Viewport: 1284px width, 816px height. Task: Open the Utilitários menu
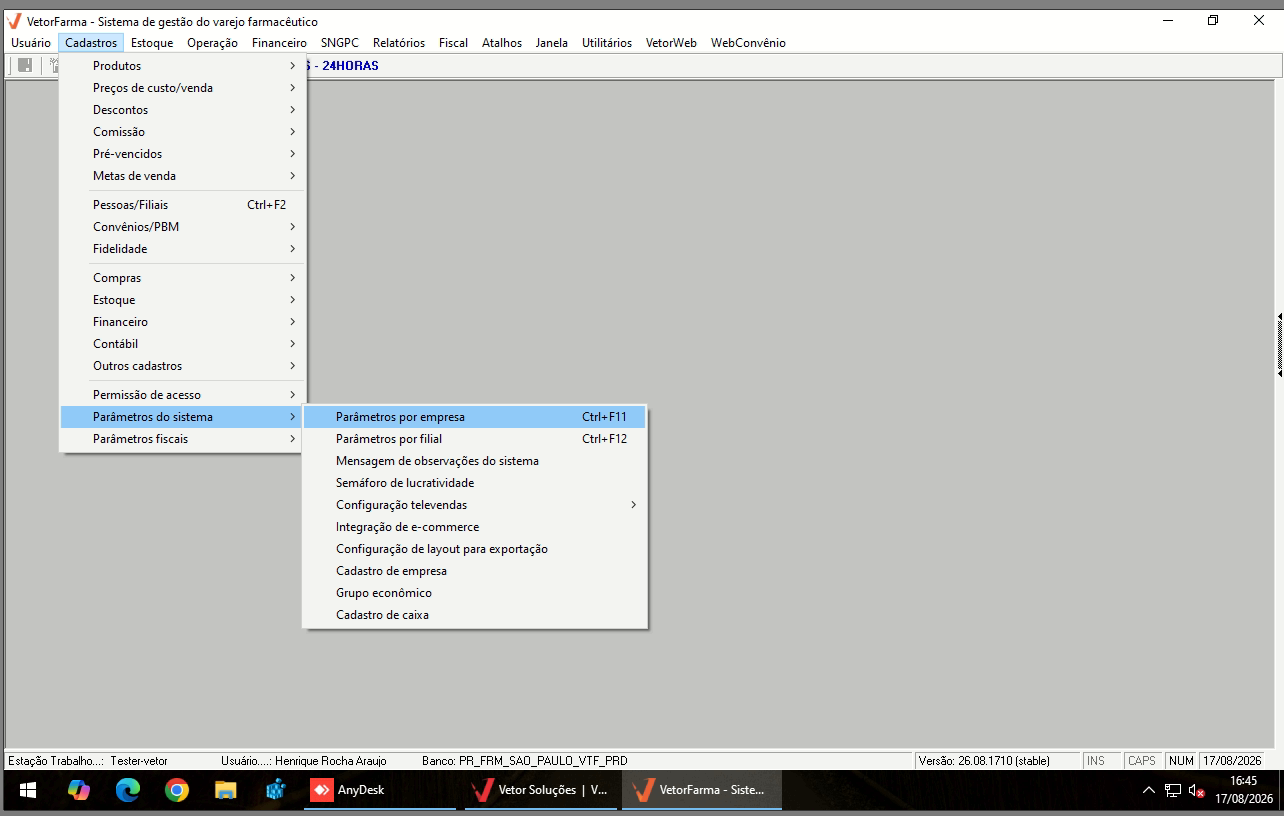607,43
